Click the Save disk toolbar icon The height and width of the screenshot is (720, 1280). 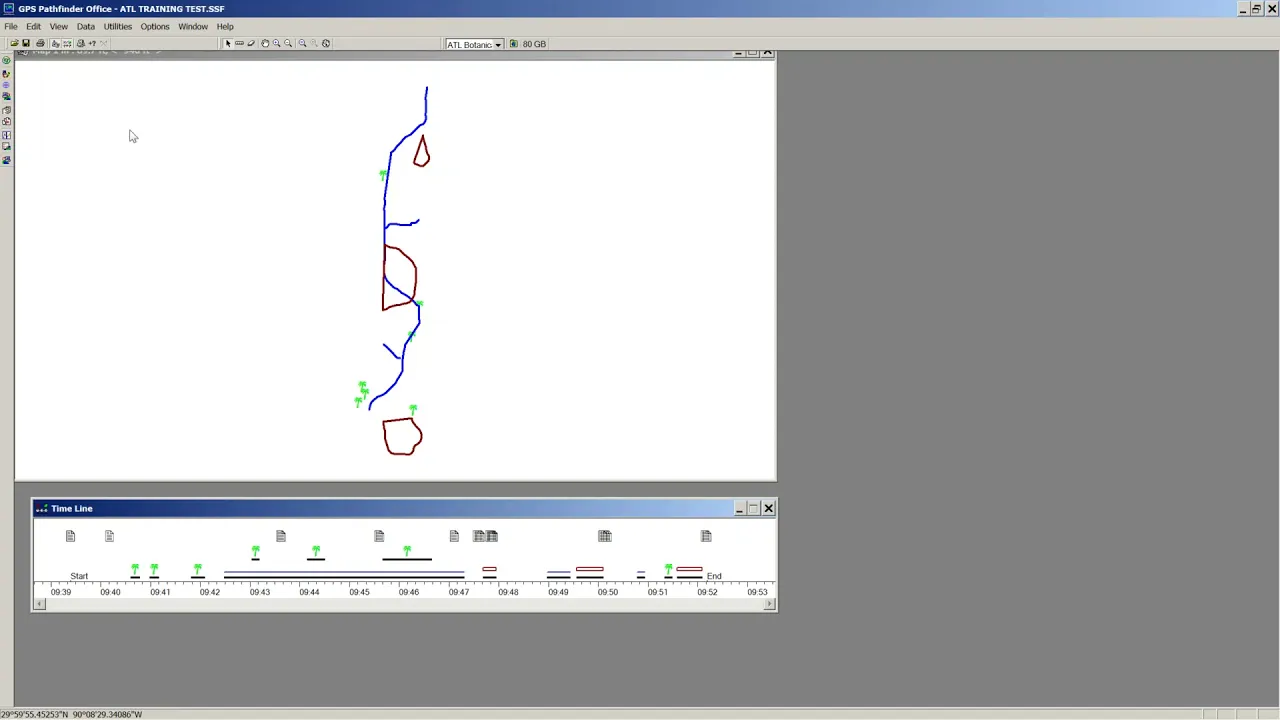tap(26, 43)
